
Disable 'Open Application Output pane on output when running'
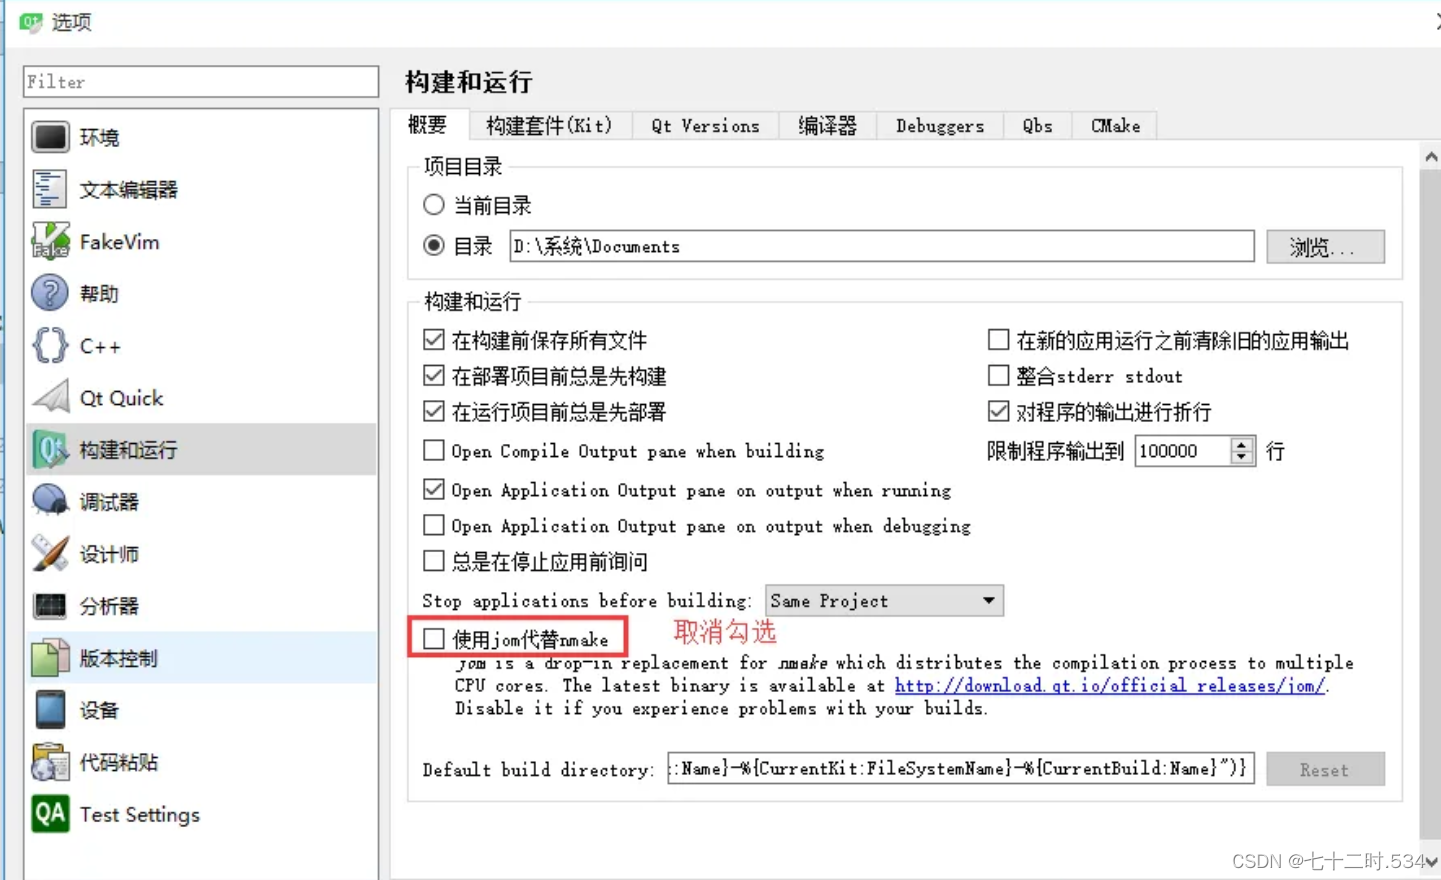tap(434, 489)
